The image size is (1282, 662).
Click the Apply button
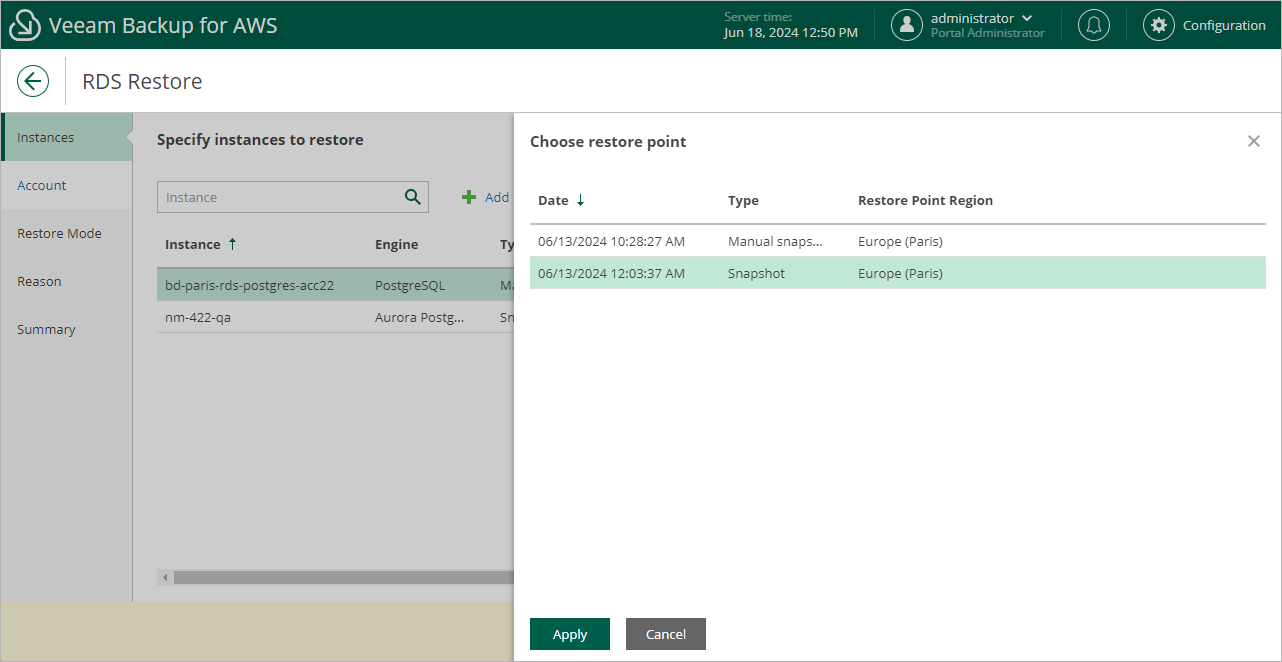pos(570,634)
